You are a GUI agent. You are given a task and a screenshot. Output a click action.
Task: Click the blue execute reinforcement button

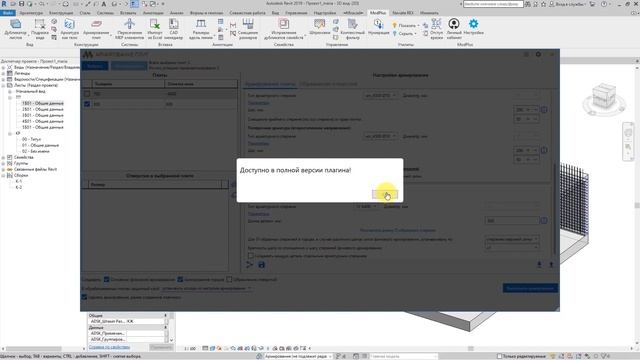pyautogui.click(x=530, y=288)
